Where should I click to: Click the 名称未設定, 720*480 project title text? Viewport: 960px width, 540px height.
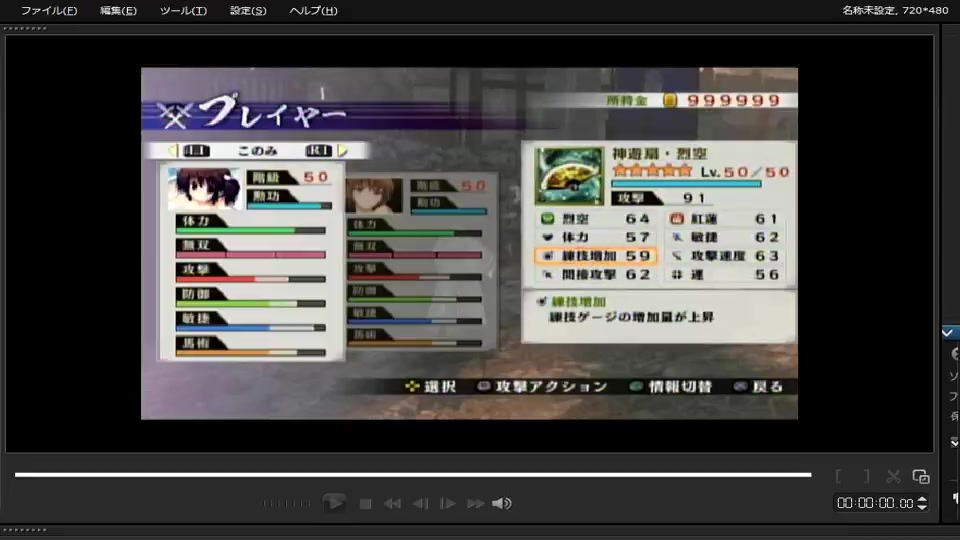pyautogui.click(x=894, y=10)
